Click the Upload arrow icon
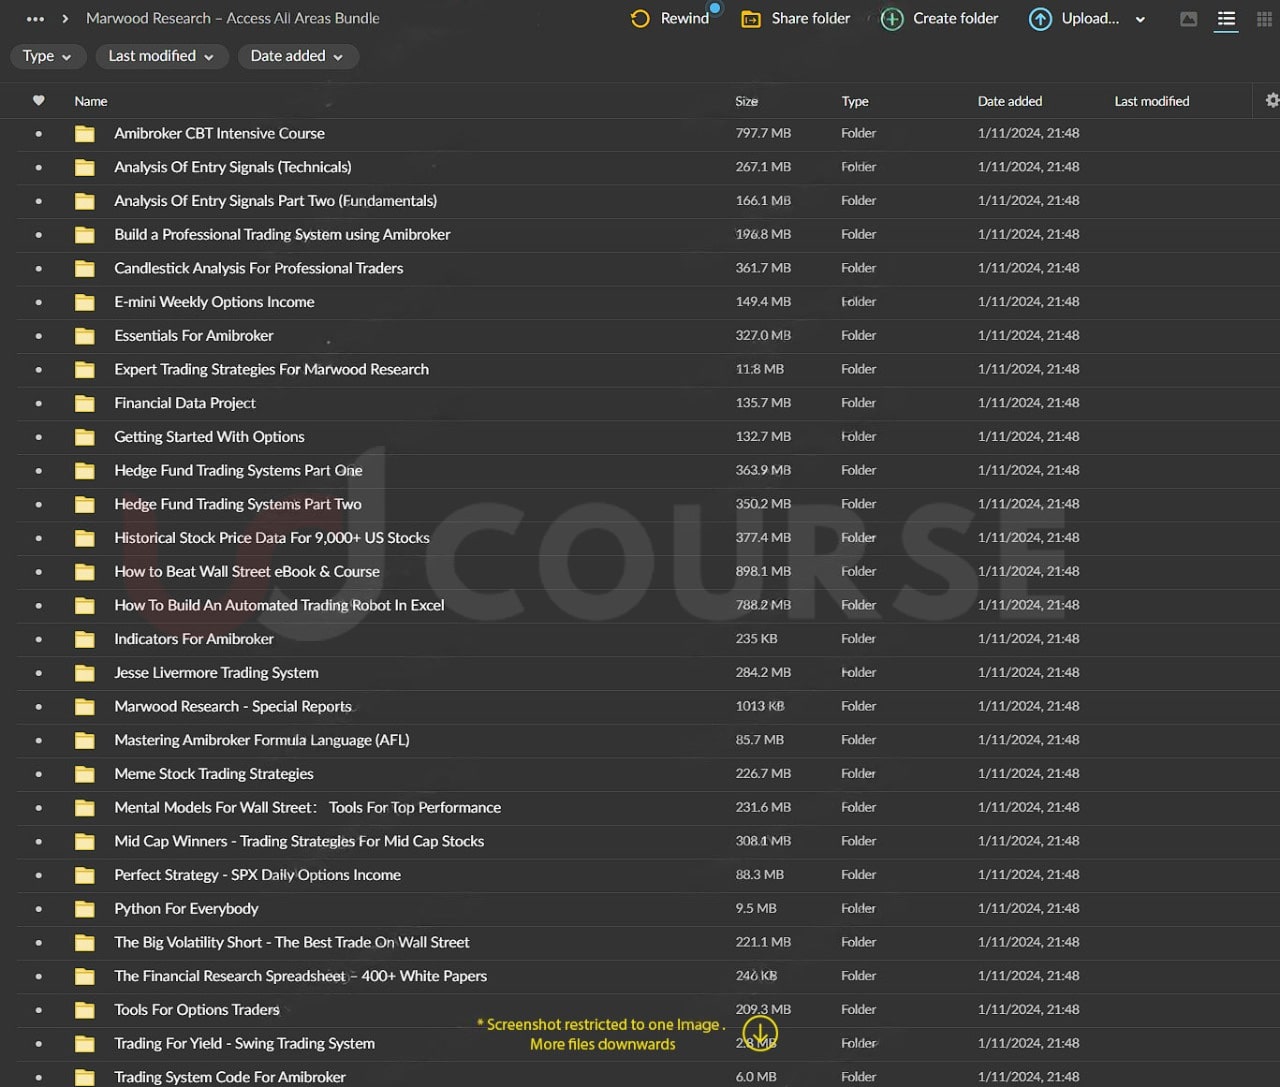The height and width of the screenshot is (1087, 1280). pos(1040,19)
